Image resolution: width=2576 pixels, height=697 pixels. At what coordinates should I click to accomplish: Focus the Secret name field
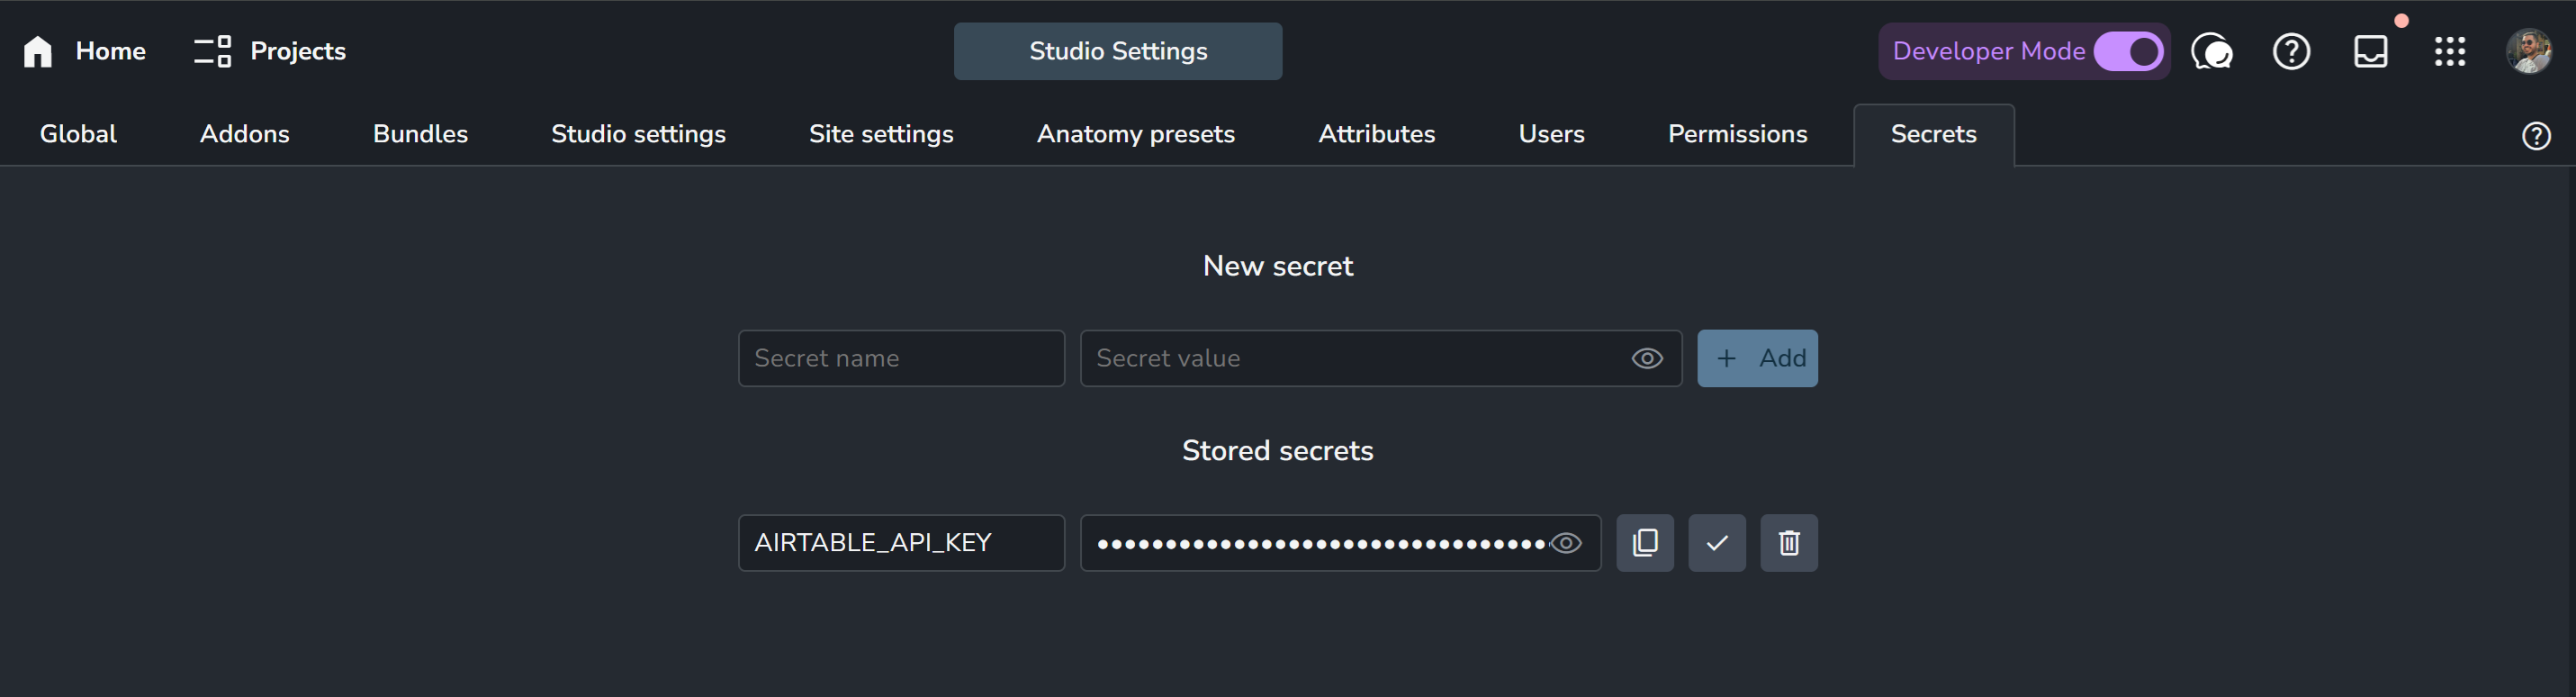pyautogui.click(x=901, y=358)
